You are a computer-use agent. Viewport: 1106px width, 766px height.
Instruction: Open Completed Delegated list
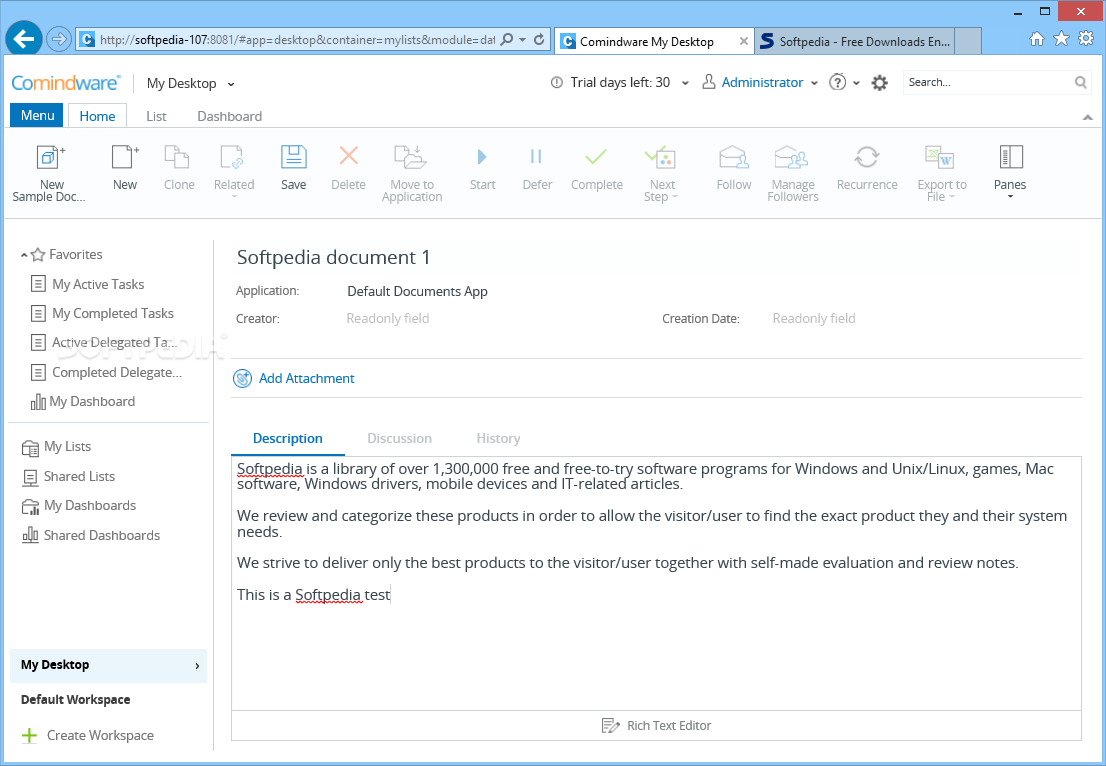(107, 372)
